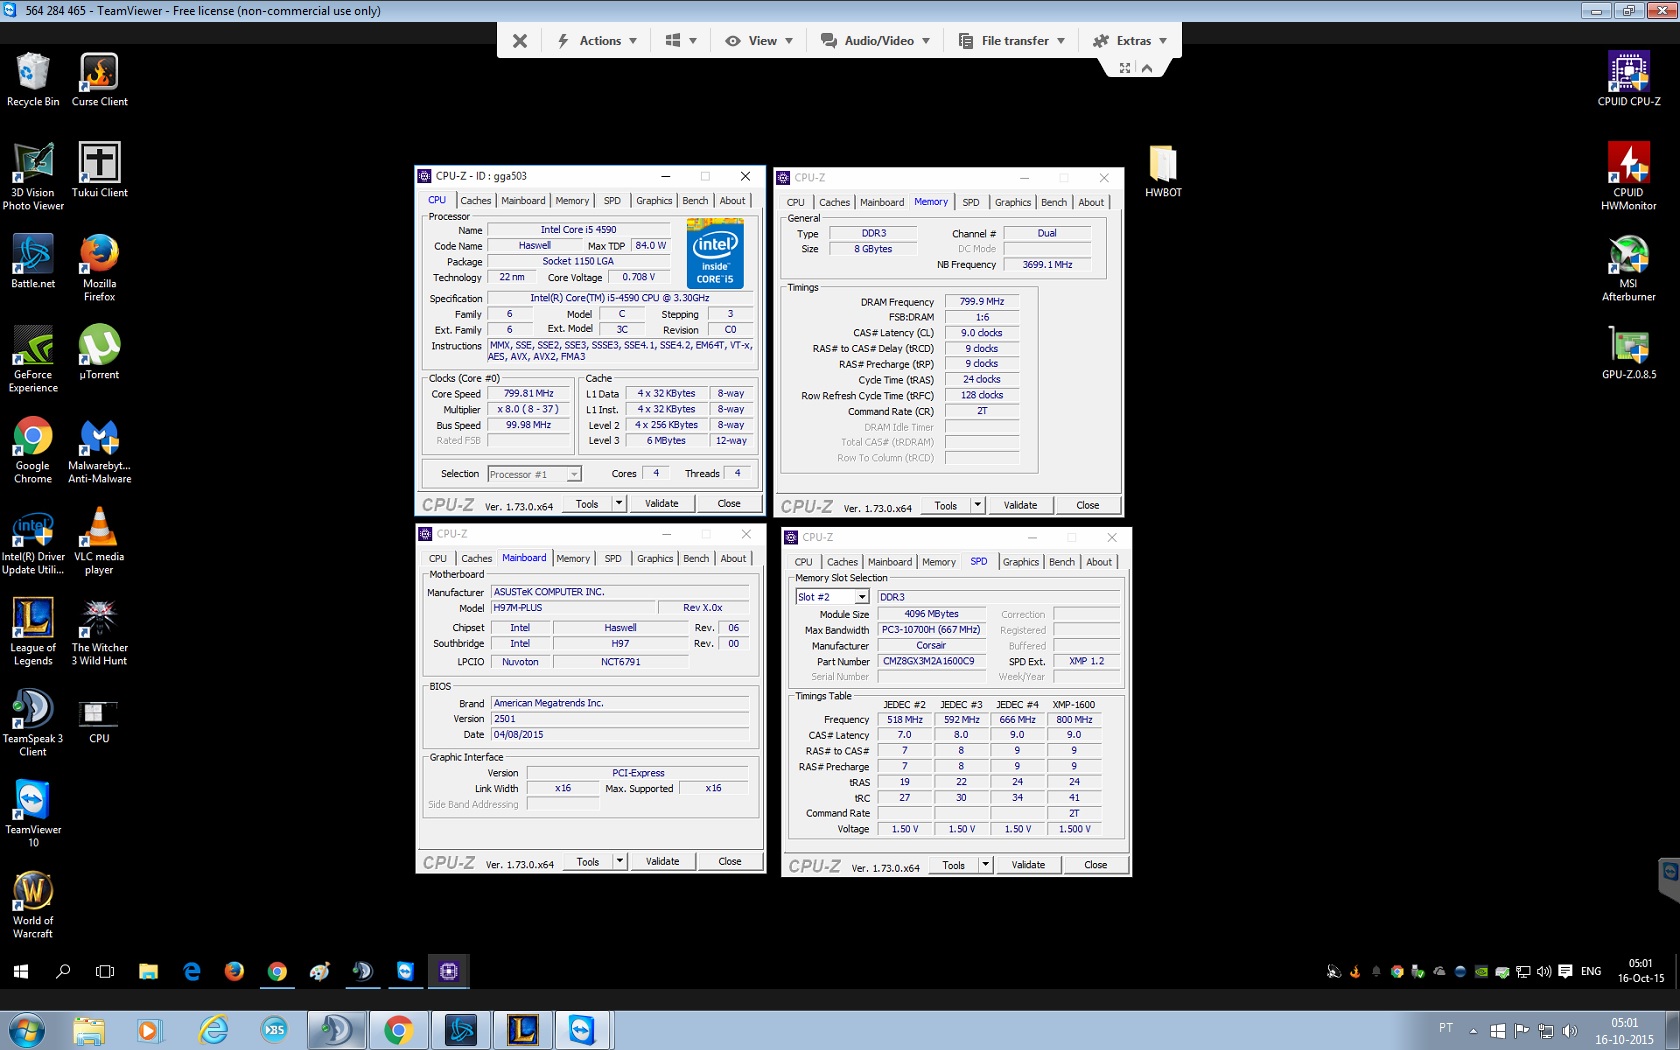The image size is (1680, 1050).
Task: Open the HWBOT folder icon
Action: click(x=1163, y=171)
